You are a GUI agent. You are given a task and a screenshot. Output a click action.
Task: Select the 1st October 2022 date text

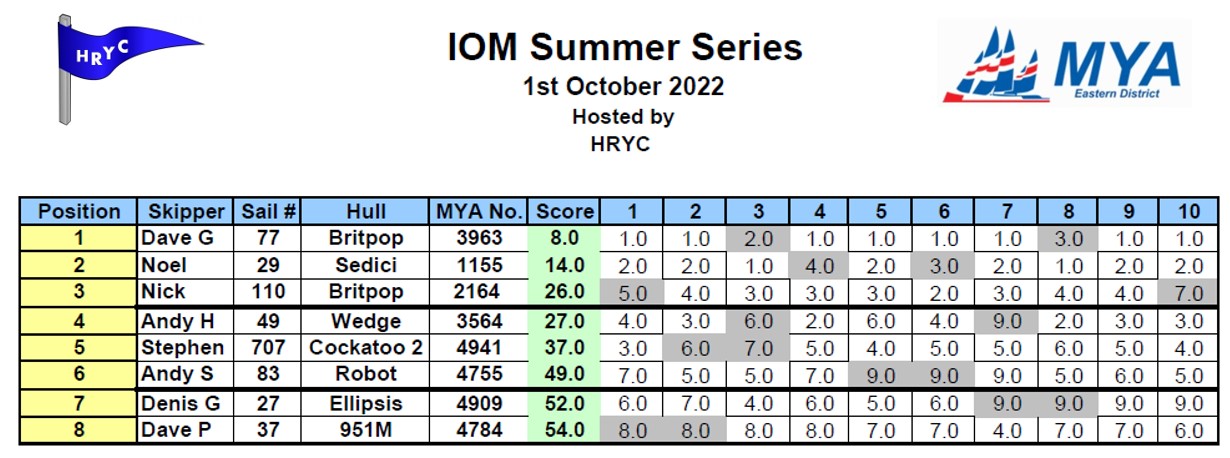coord(624,87)
